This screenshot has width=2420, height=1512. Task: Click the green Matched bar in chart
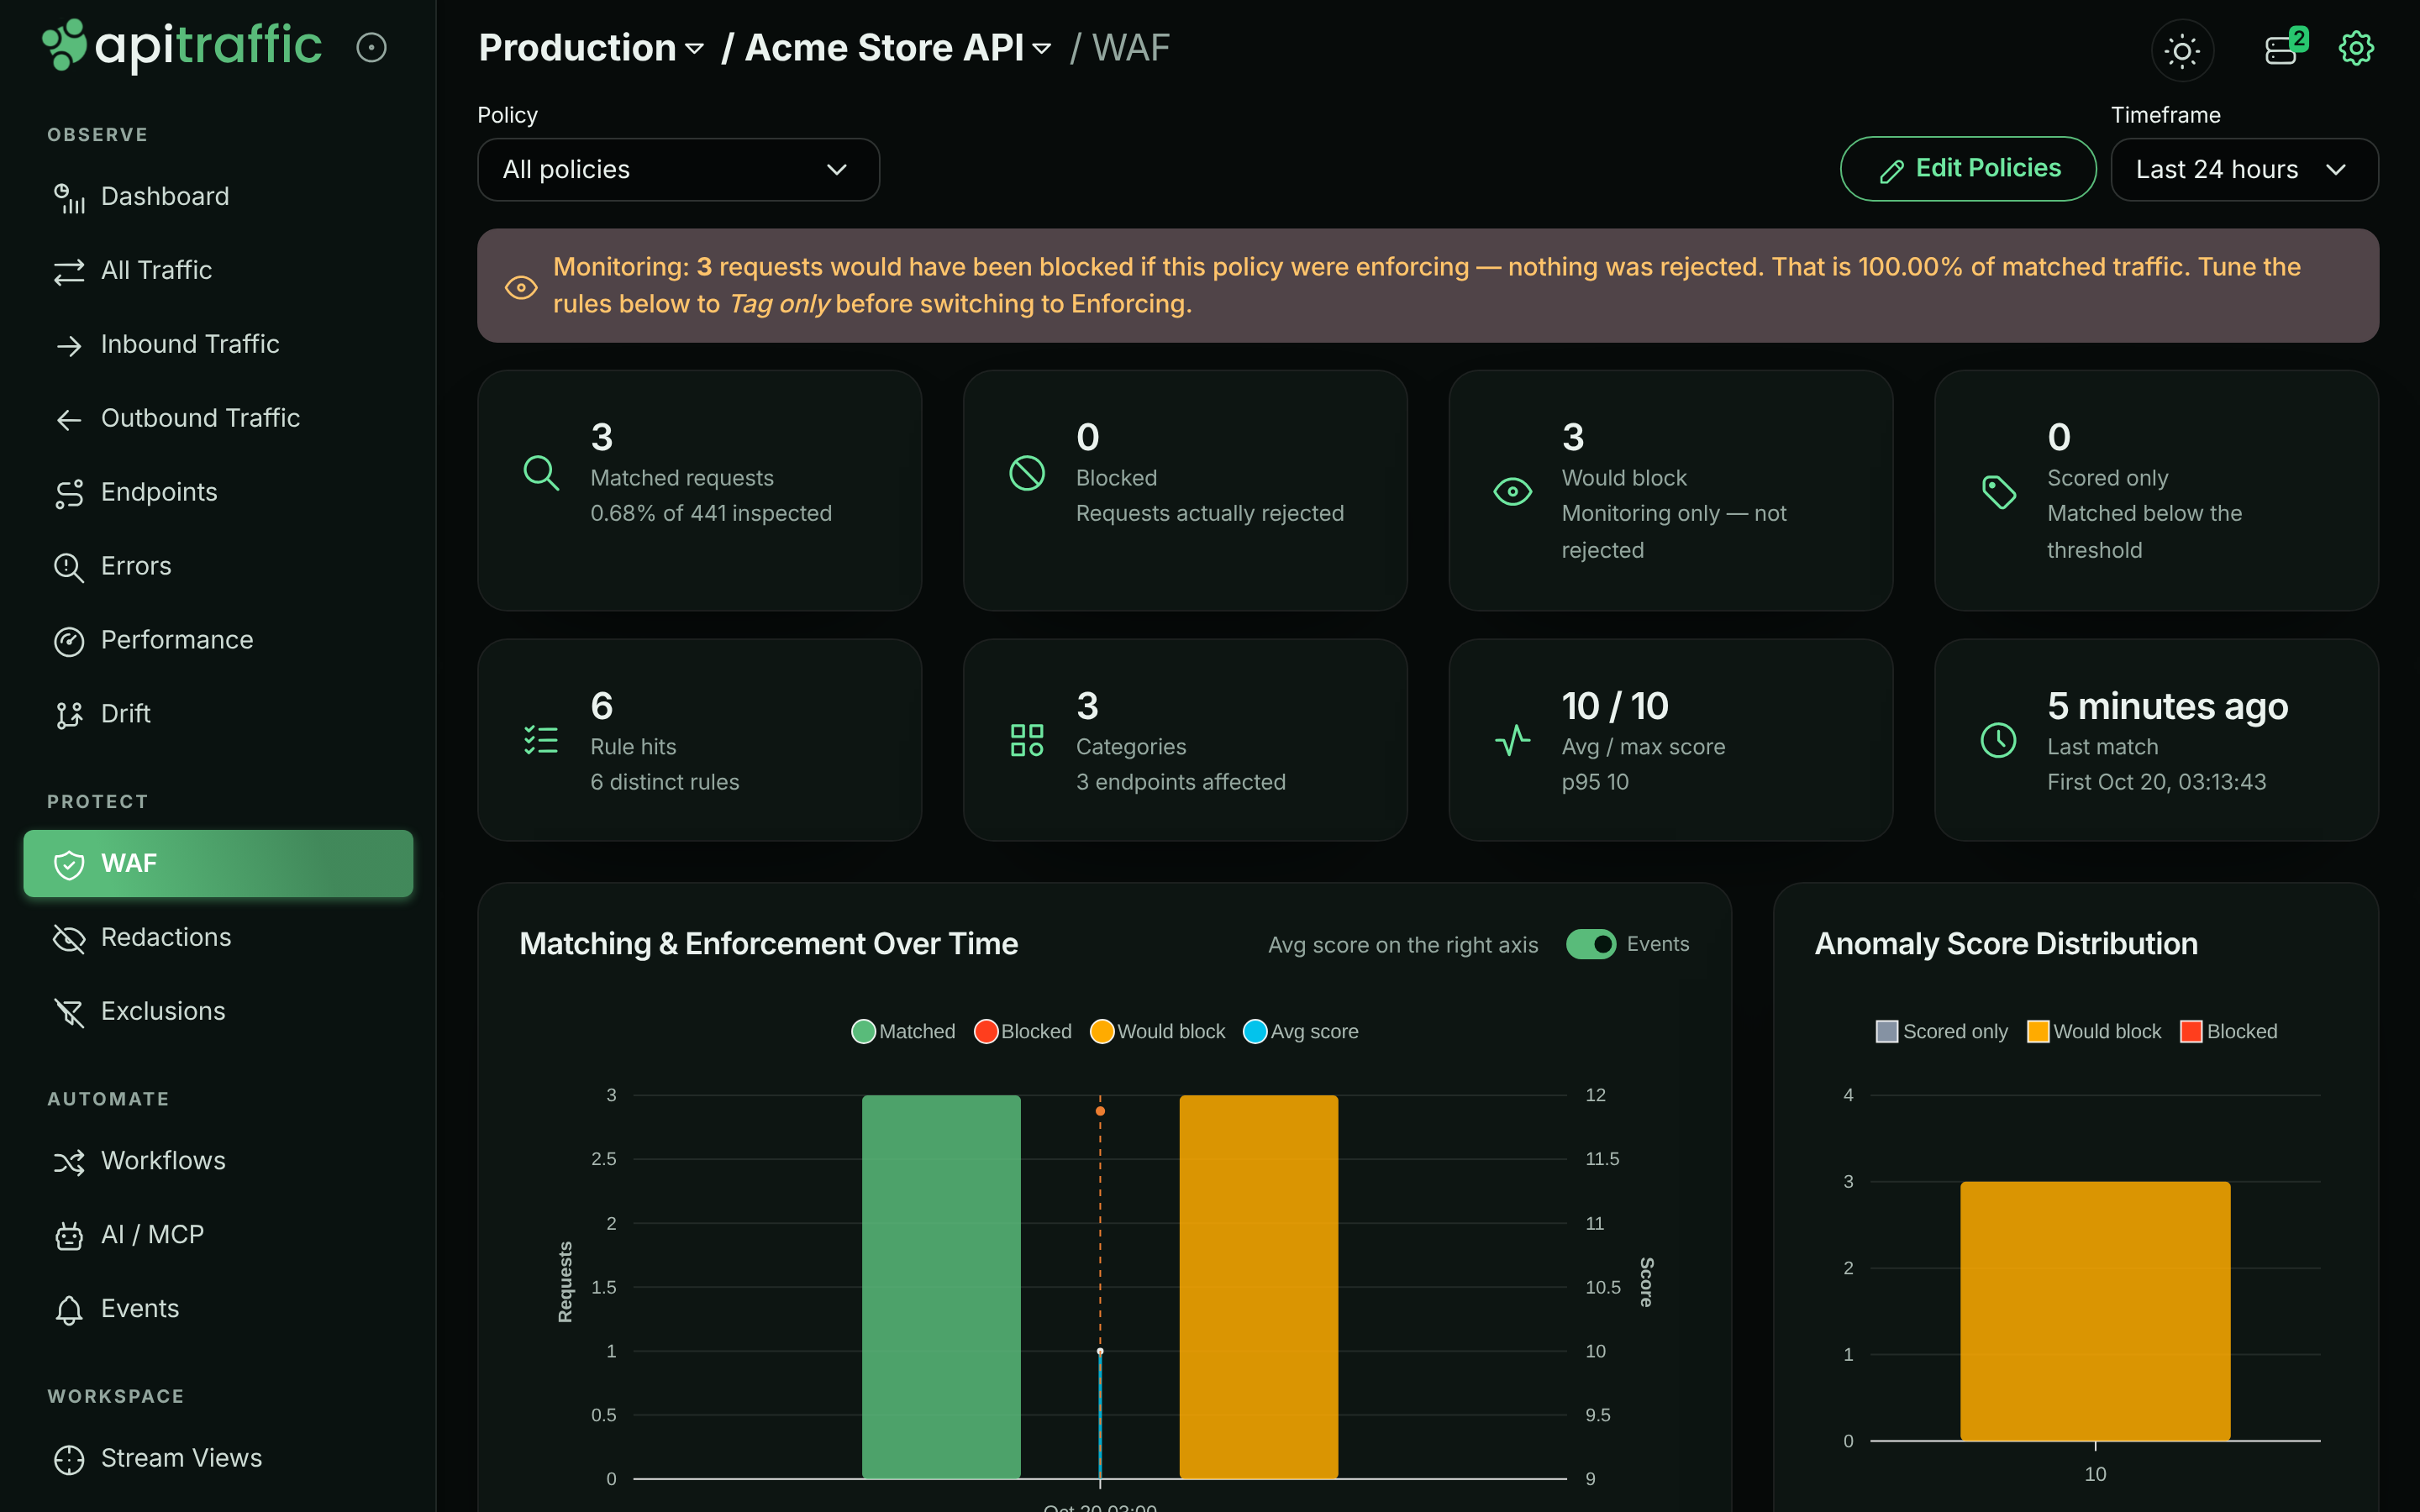941,1286
